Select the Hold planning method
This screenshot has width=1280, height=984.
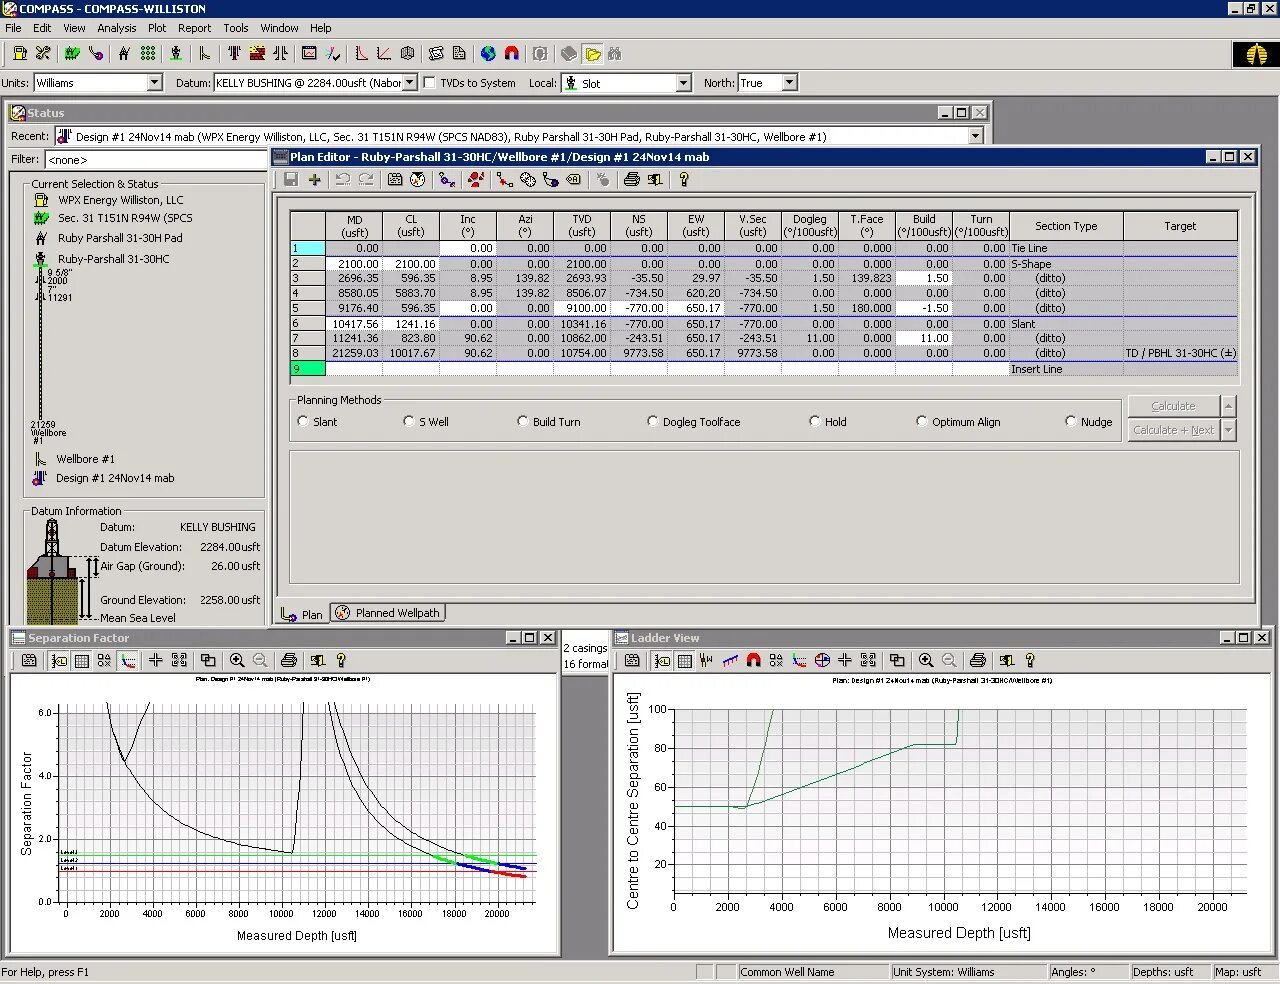(815, 422)
